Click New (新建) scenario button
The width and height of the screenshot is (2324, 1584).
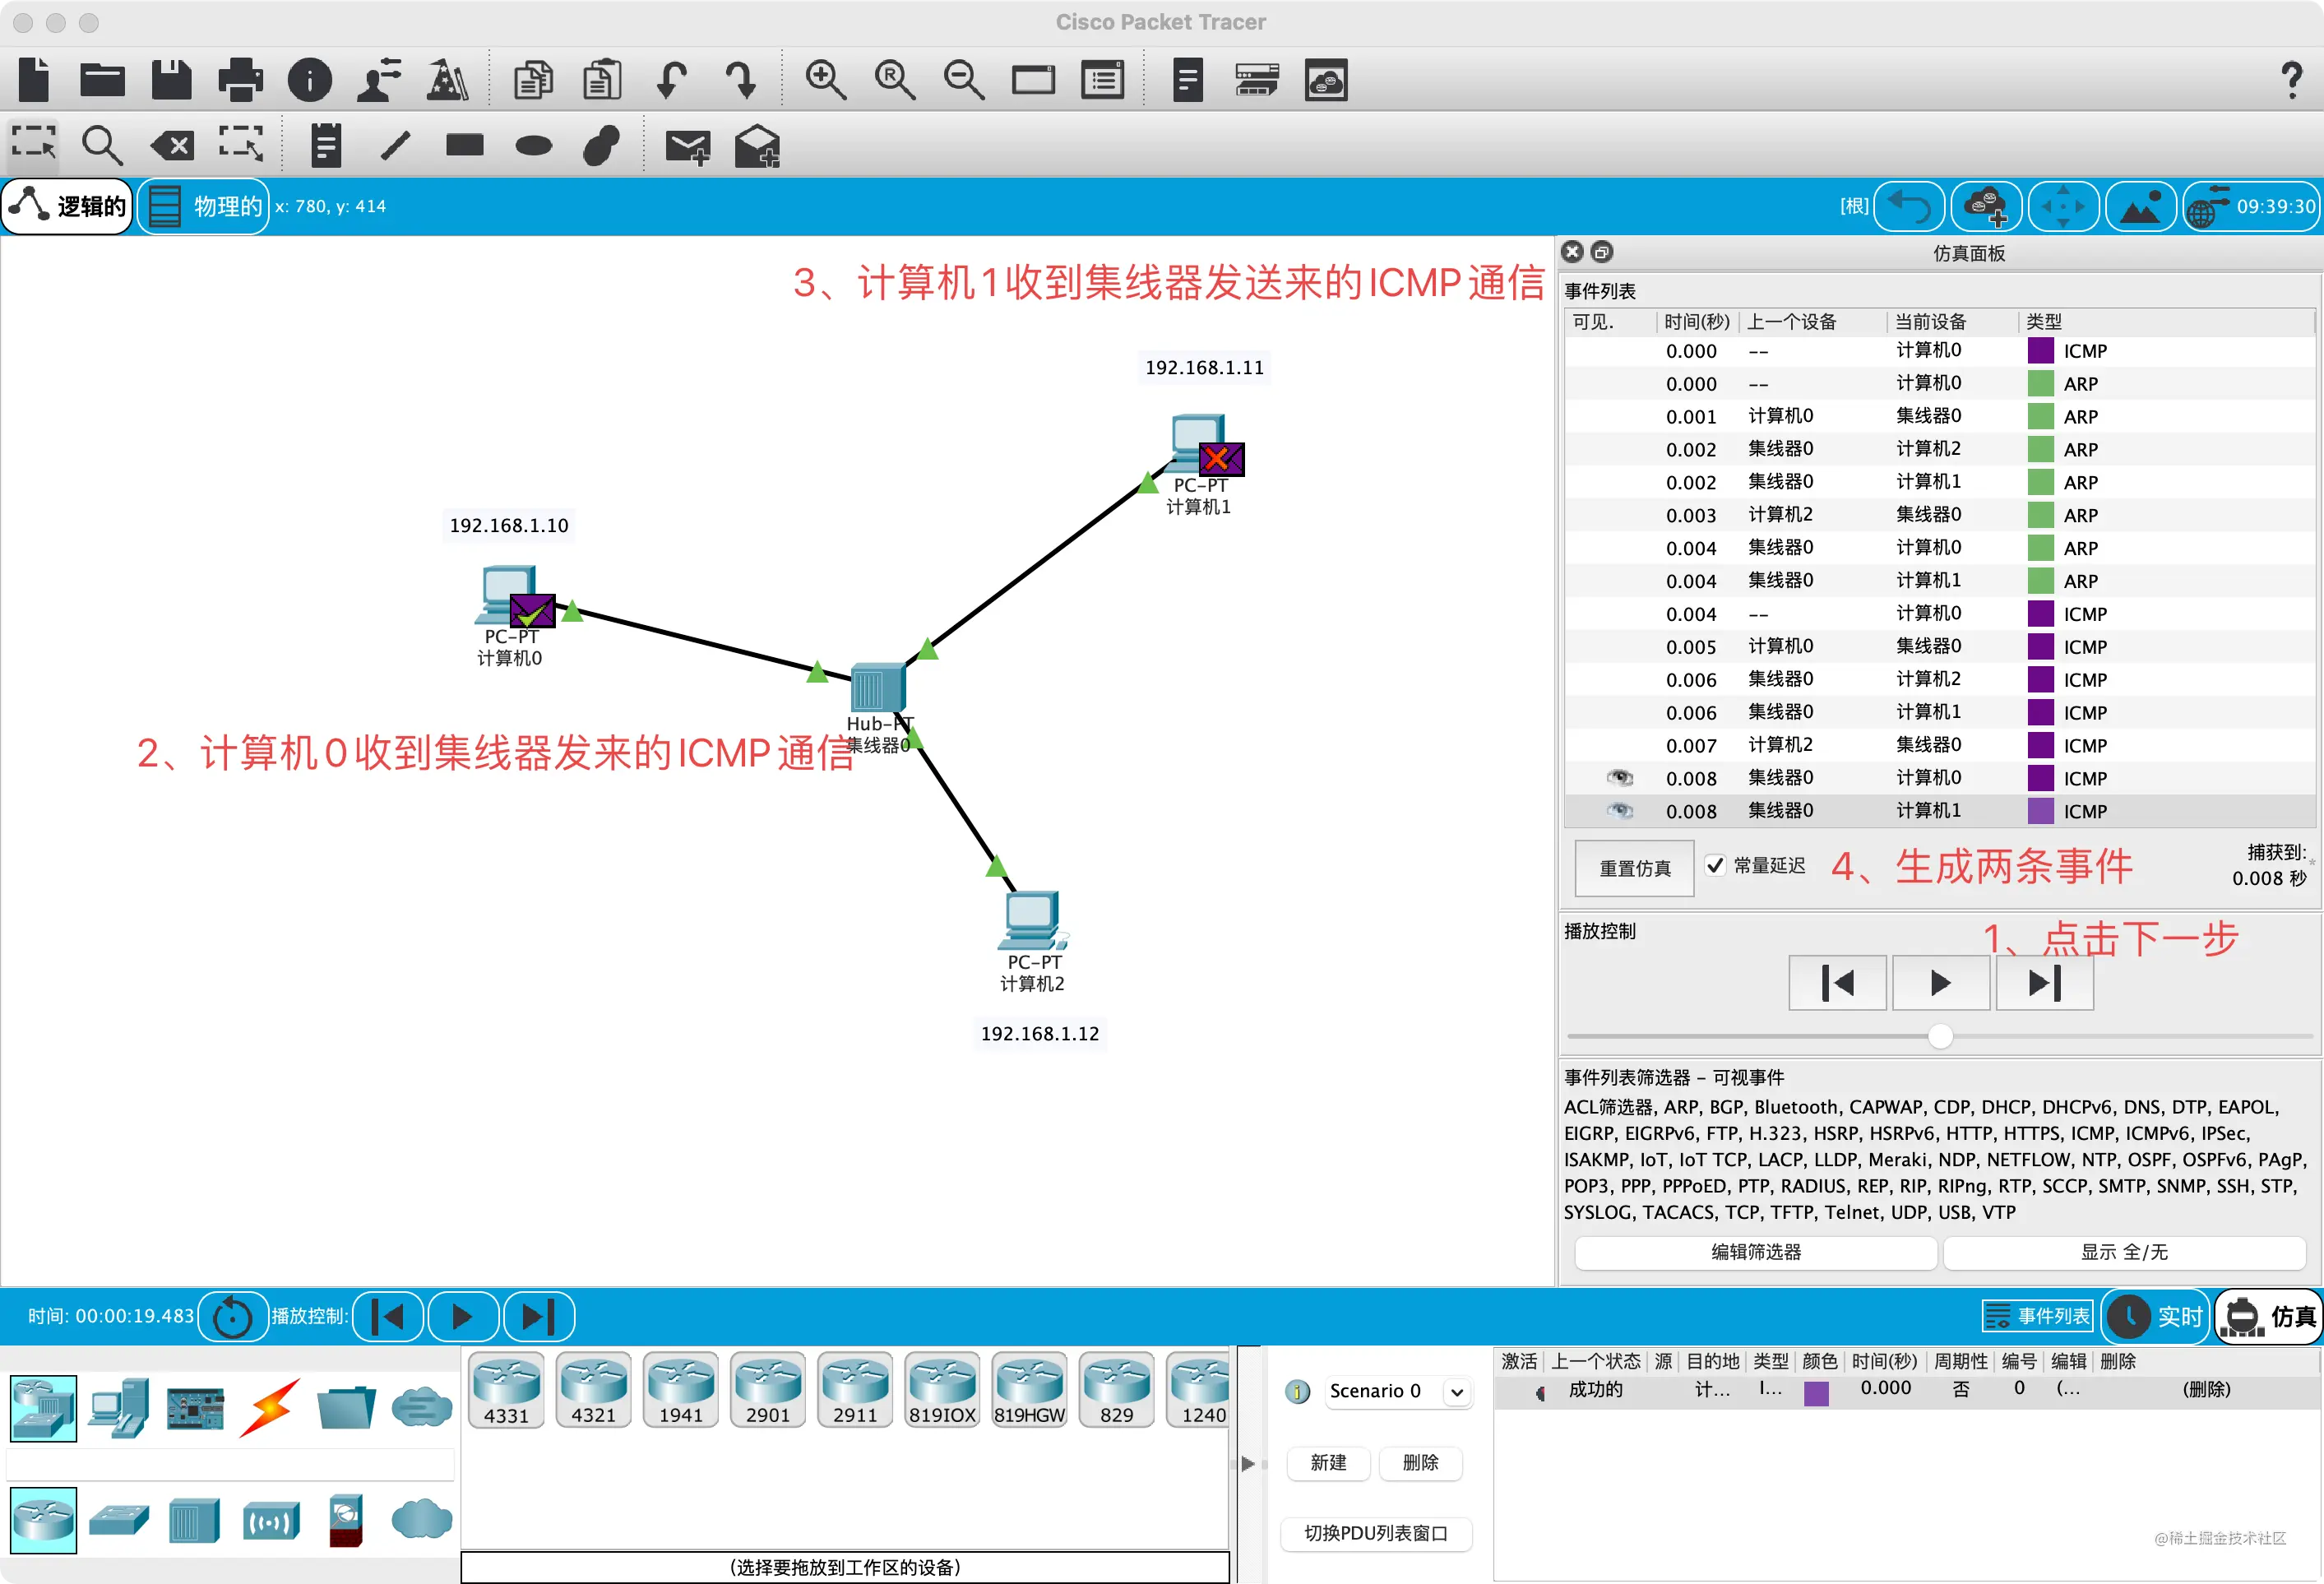pyautogui.click(x=1328, y=1463)
